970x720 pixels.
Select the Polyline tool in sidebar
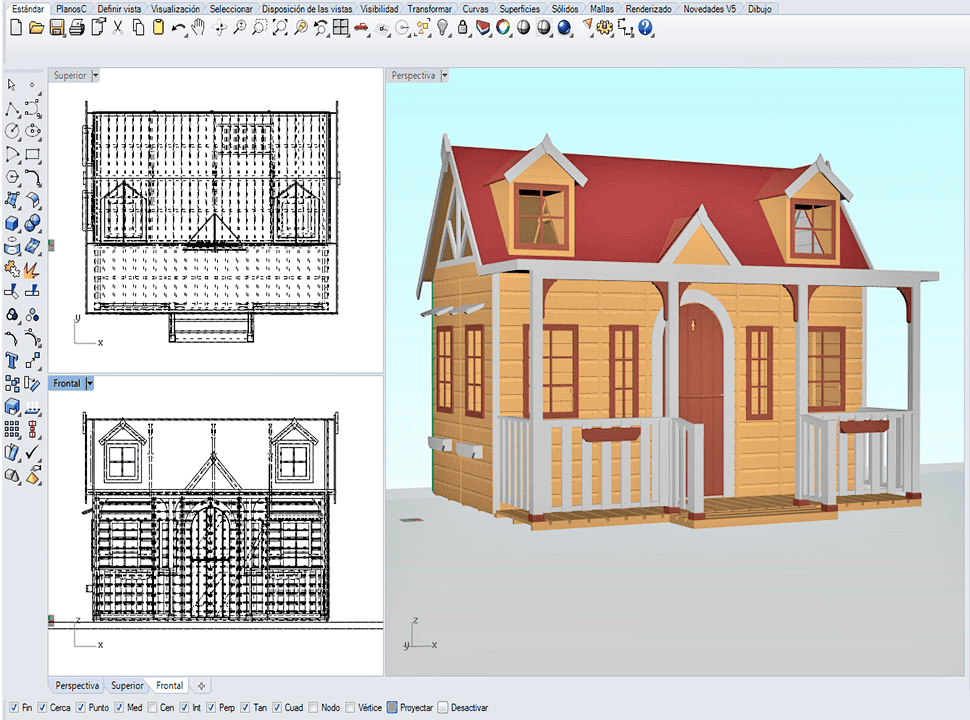point(12,109)
